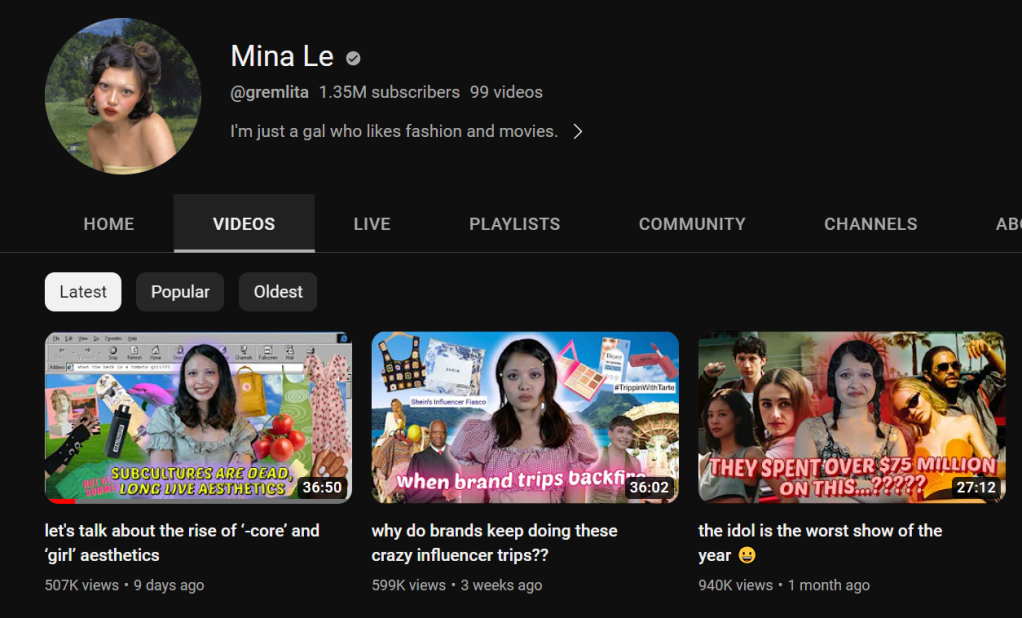Screen dimensions: 1022x618
Task: Open title 'the idol is the worst show'
Action: point(820,531)
